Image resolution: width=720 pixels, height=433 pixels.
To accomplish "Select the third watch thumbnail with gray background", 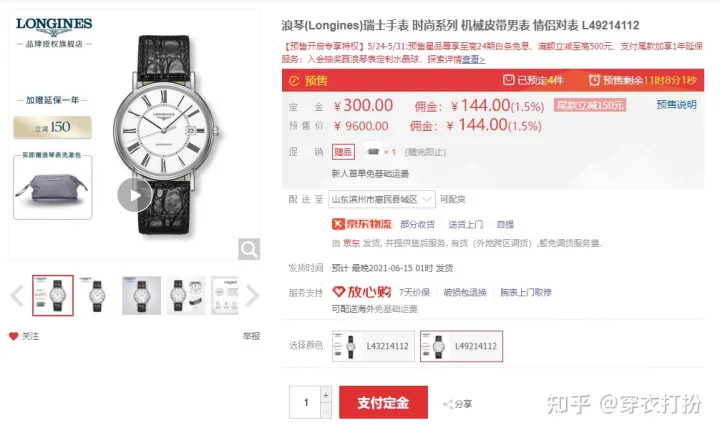I will click(x=141, y=295).
